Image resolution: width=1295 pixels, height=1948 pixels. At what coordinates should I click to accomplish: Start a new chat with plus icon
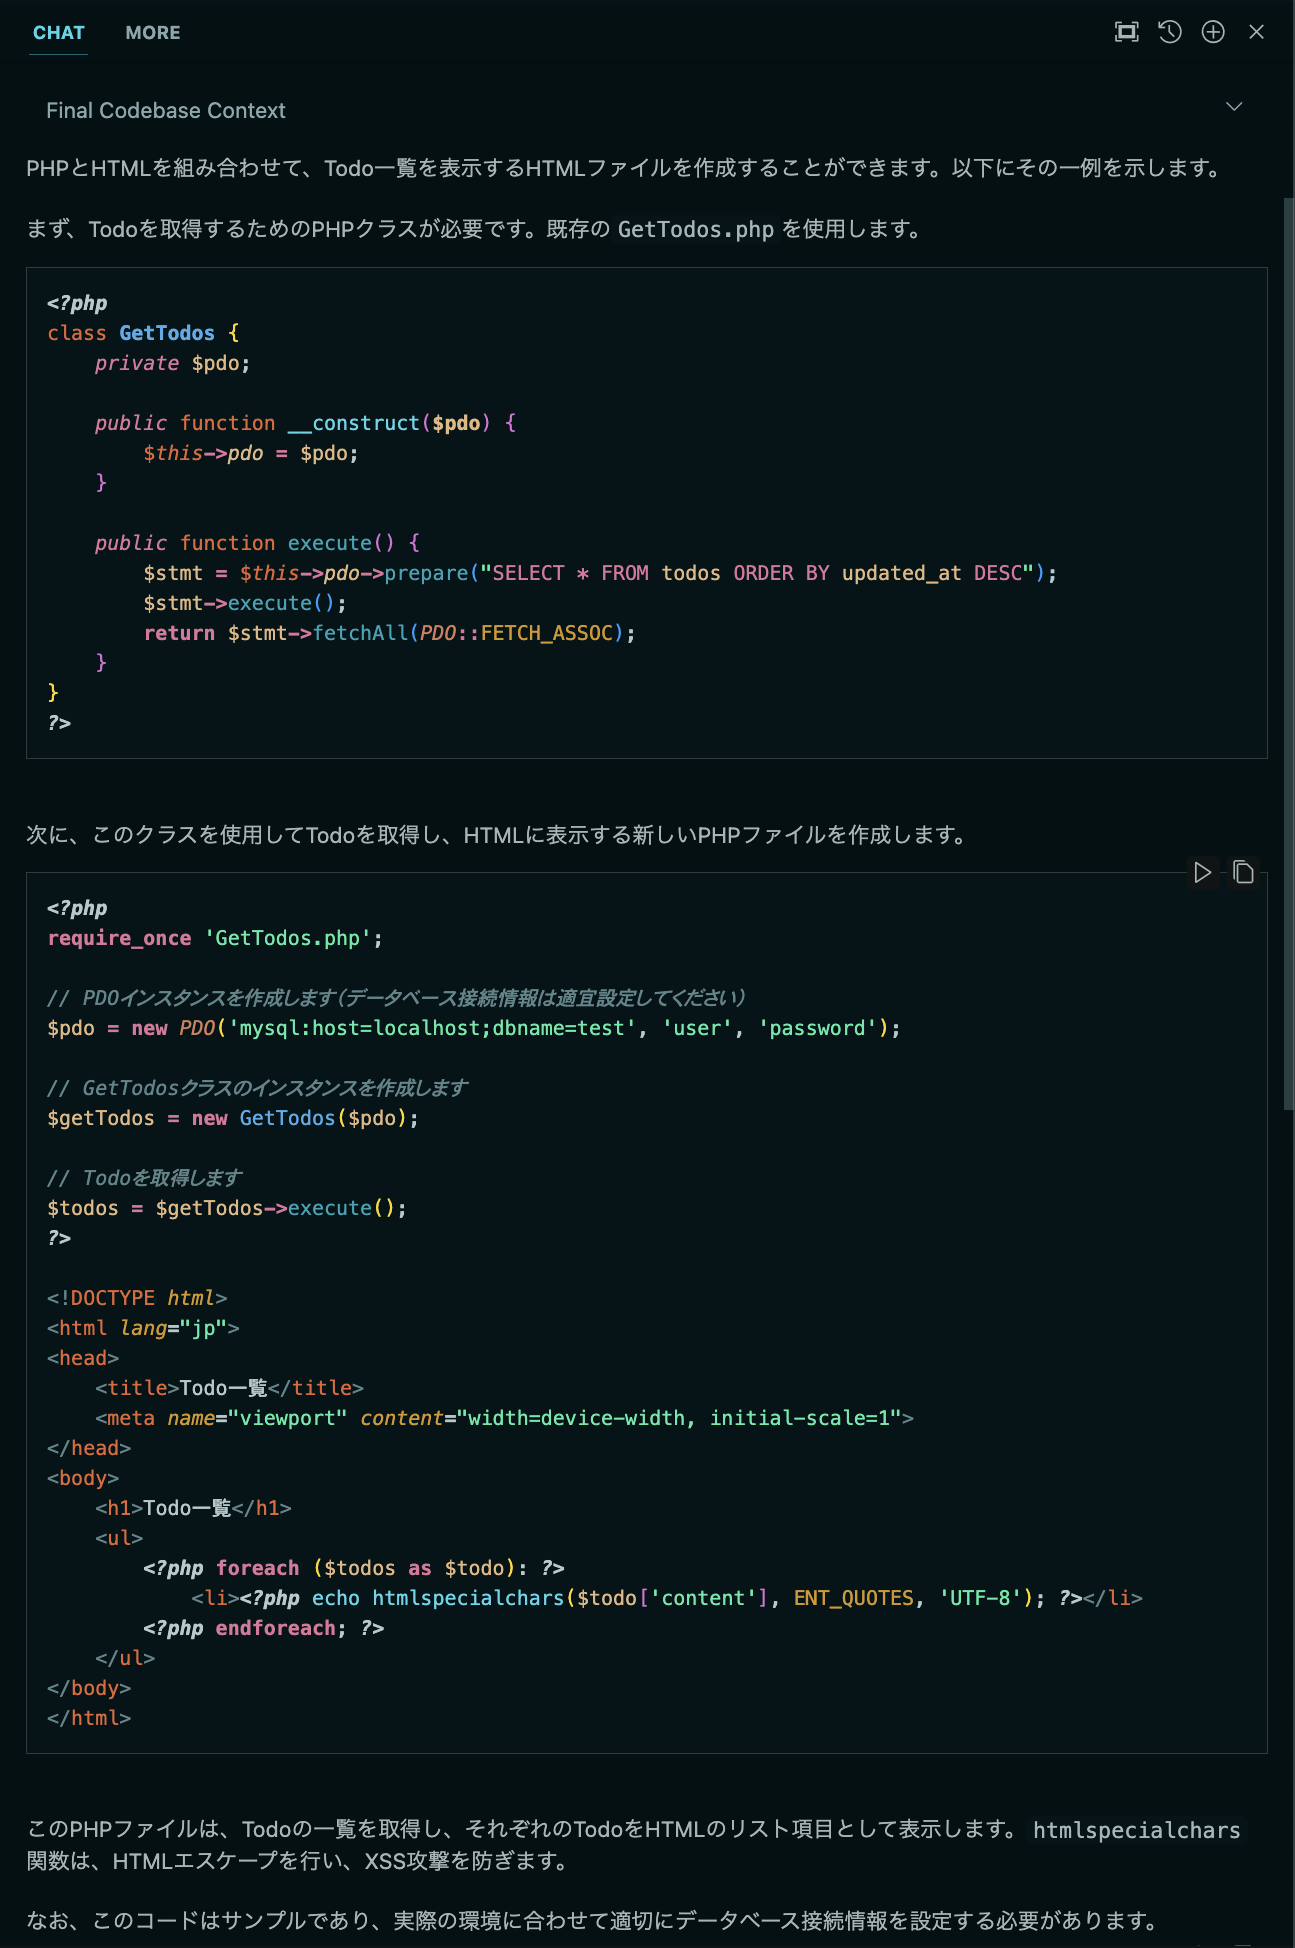1213,32
